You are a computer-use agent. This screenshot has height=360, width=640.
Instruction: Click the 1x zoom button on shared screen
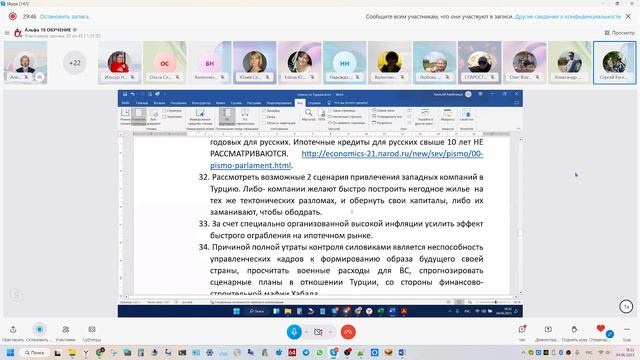point(626,307)
